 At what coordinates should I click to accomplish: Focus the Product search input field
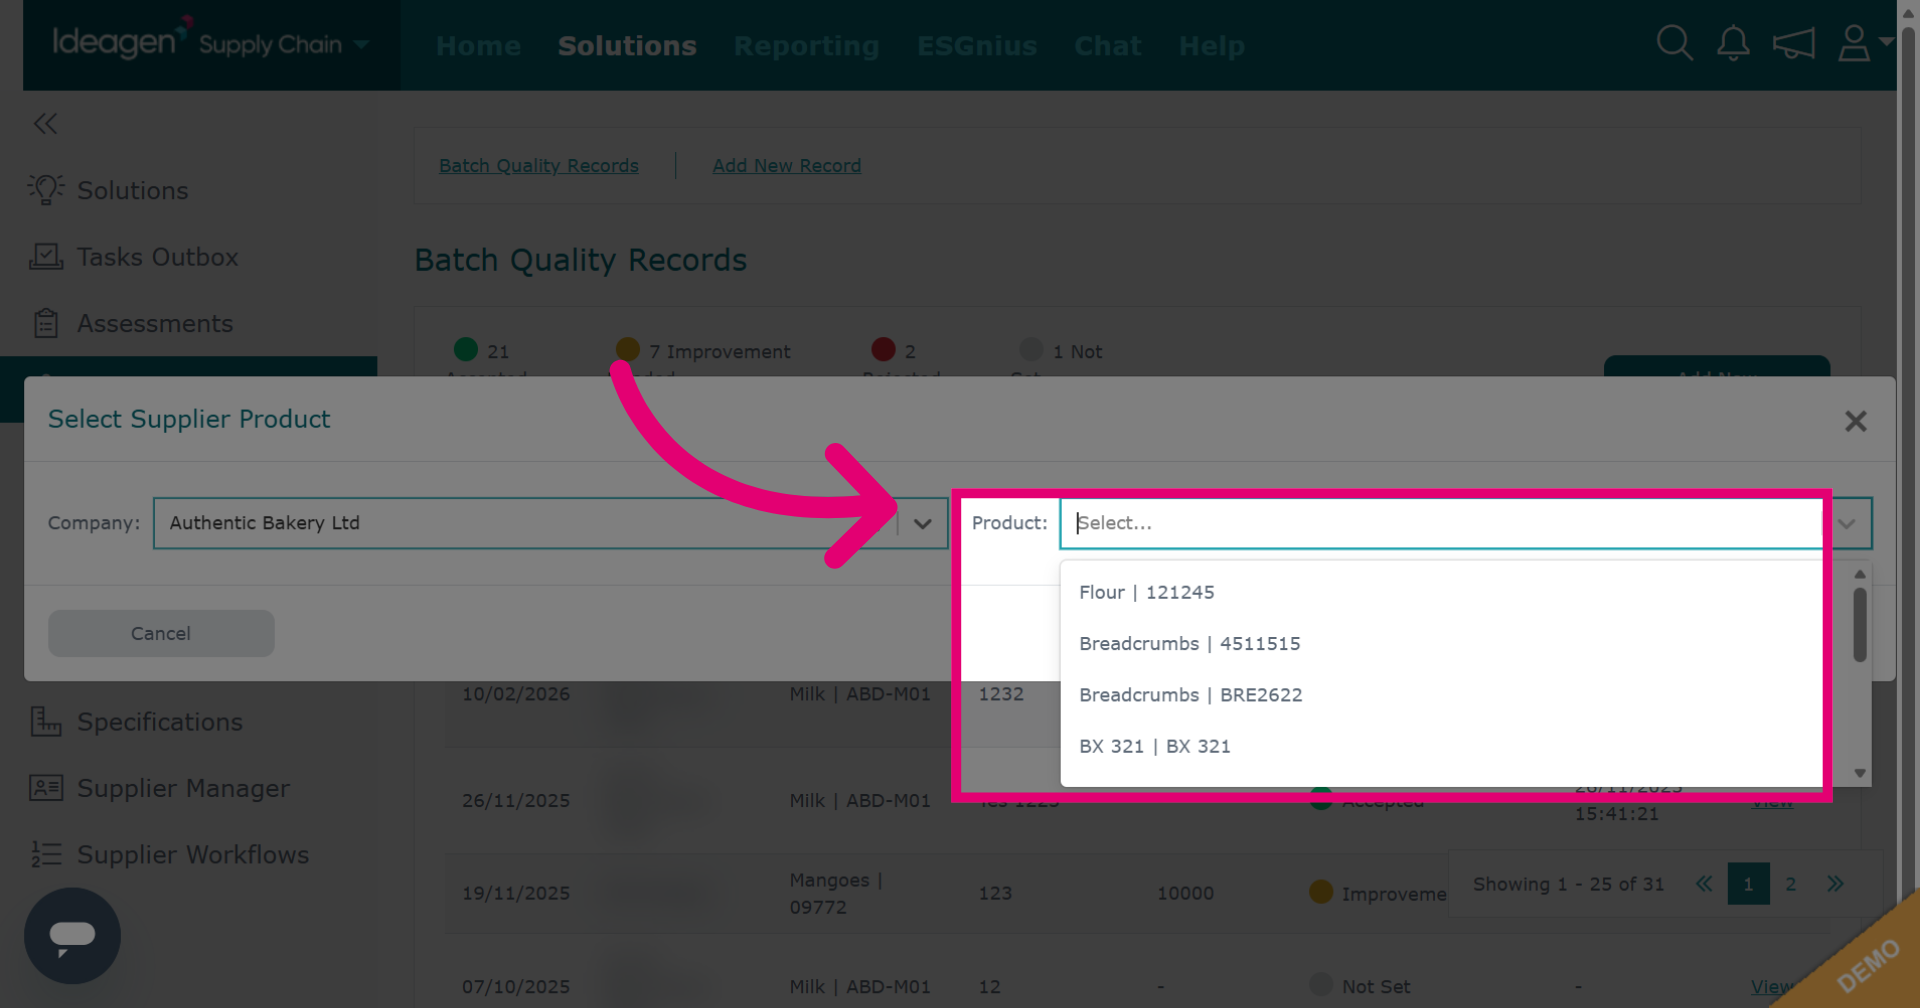pos(1440,523)
